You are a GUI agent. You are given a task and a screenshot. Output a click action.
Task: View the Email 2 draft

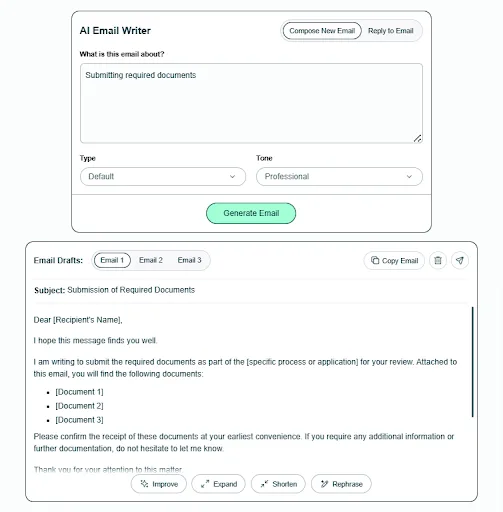151,260
